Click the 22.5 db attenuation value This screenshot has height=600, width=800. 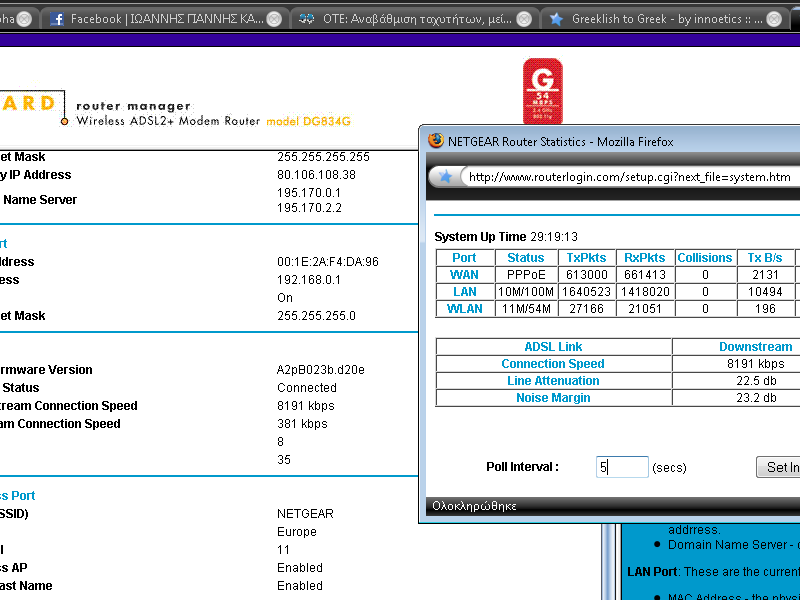coord(756,381)
